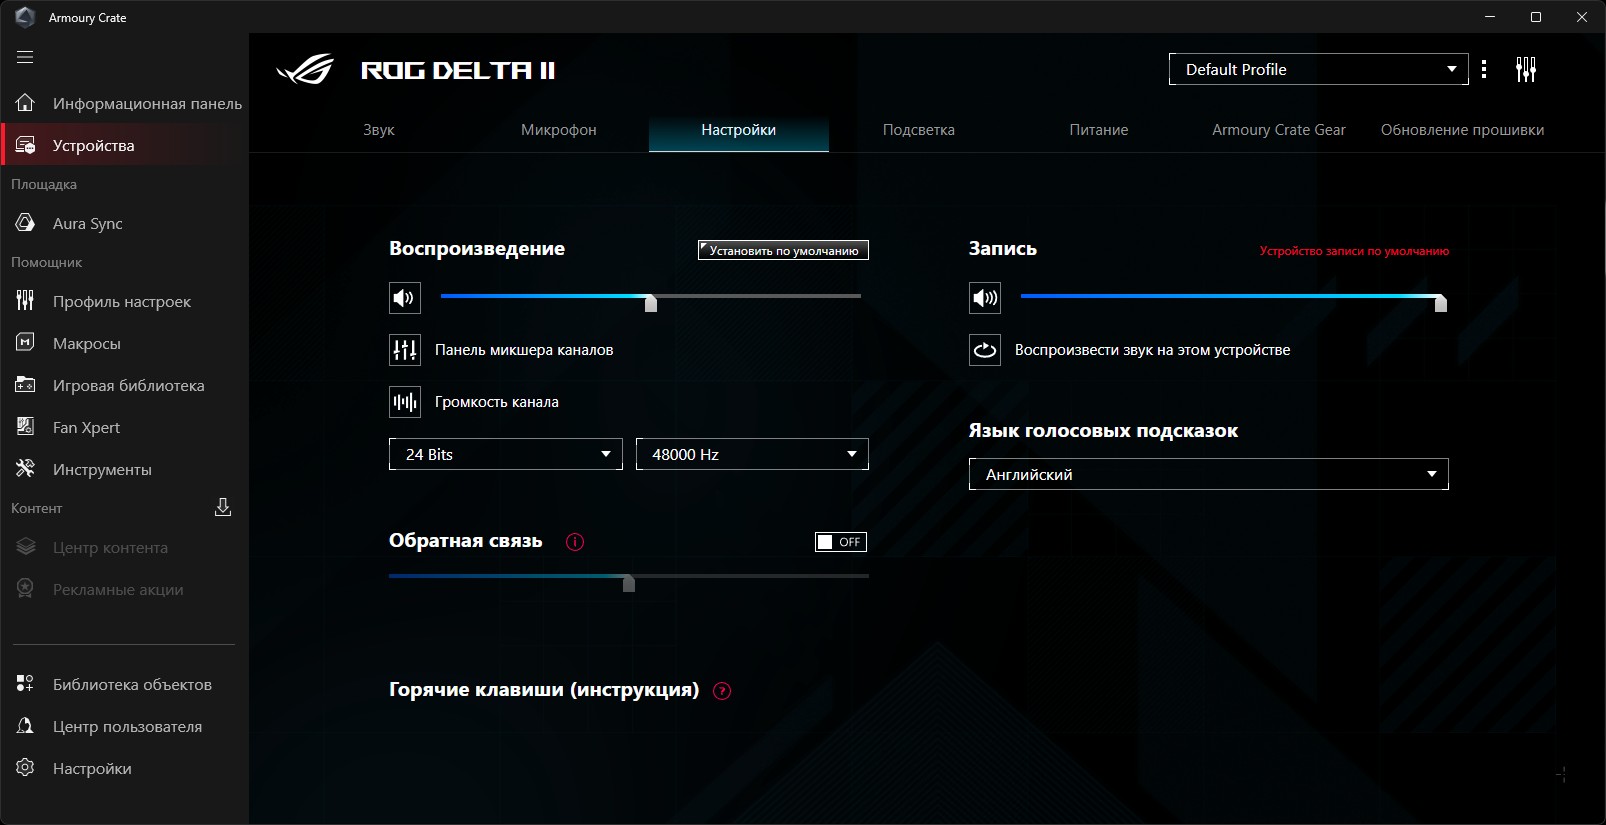Image resolution: width=1606 pixels, height=825 pixels.
Task: Click the Библиотека объектов label in the sidebar
Action: [x=132, y=684]
